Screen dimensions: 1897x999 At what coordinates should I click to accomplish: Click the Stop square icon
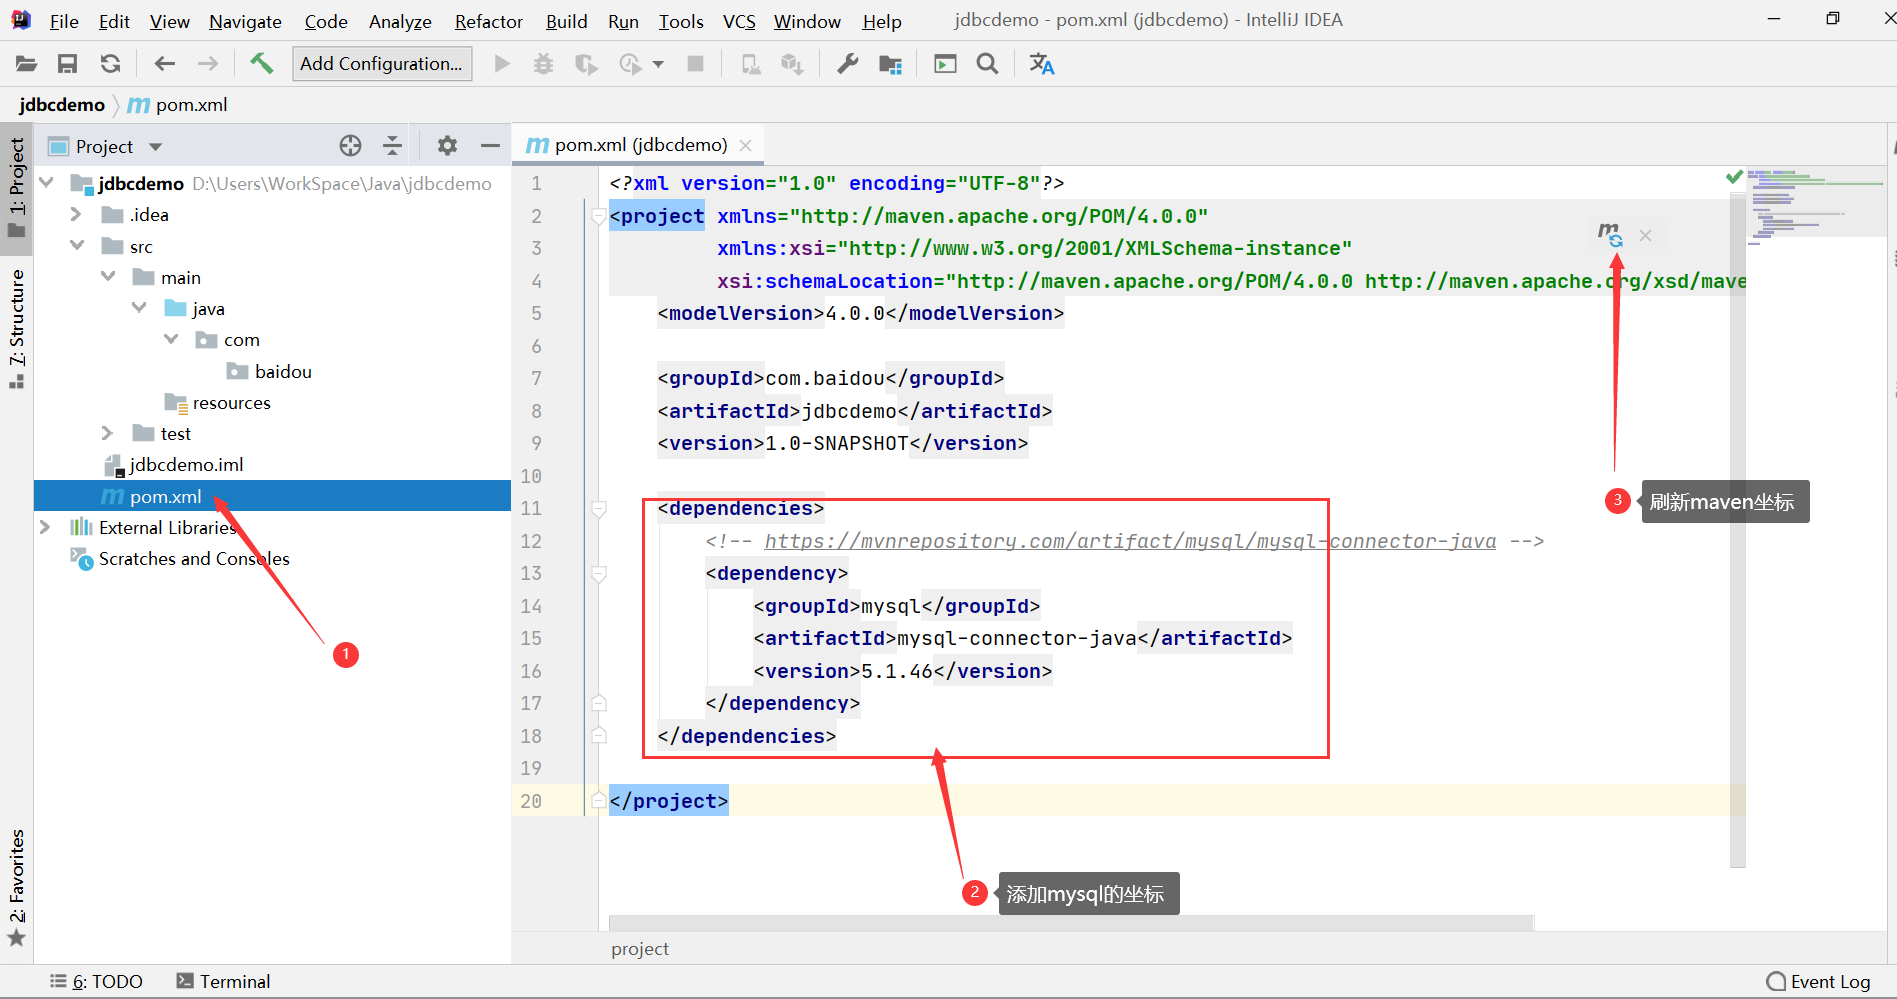point(696,64)
